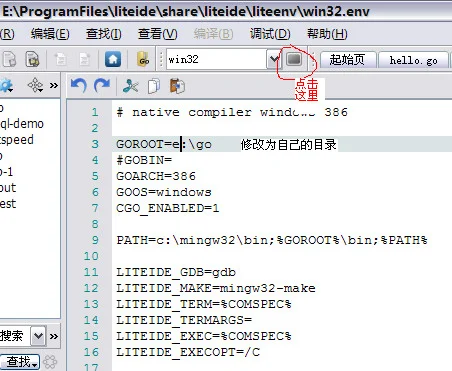452x371 pixels.
Task: Open the 调试(D) menu
Action: (270, 34)
